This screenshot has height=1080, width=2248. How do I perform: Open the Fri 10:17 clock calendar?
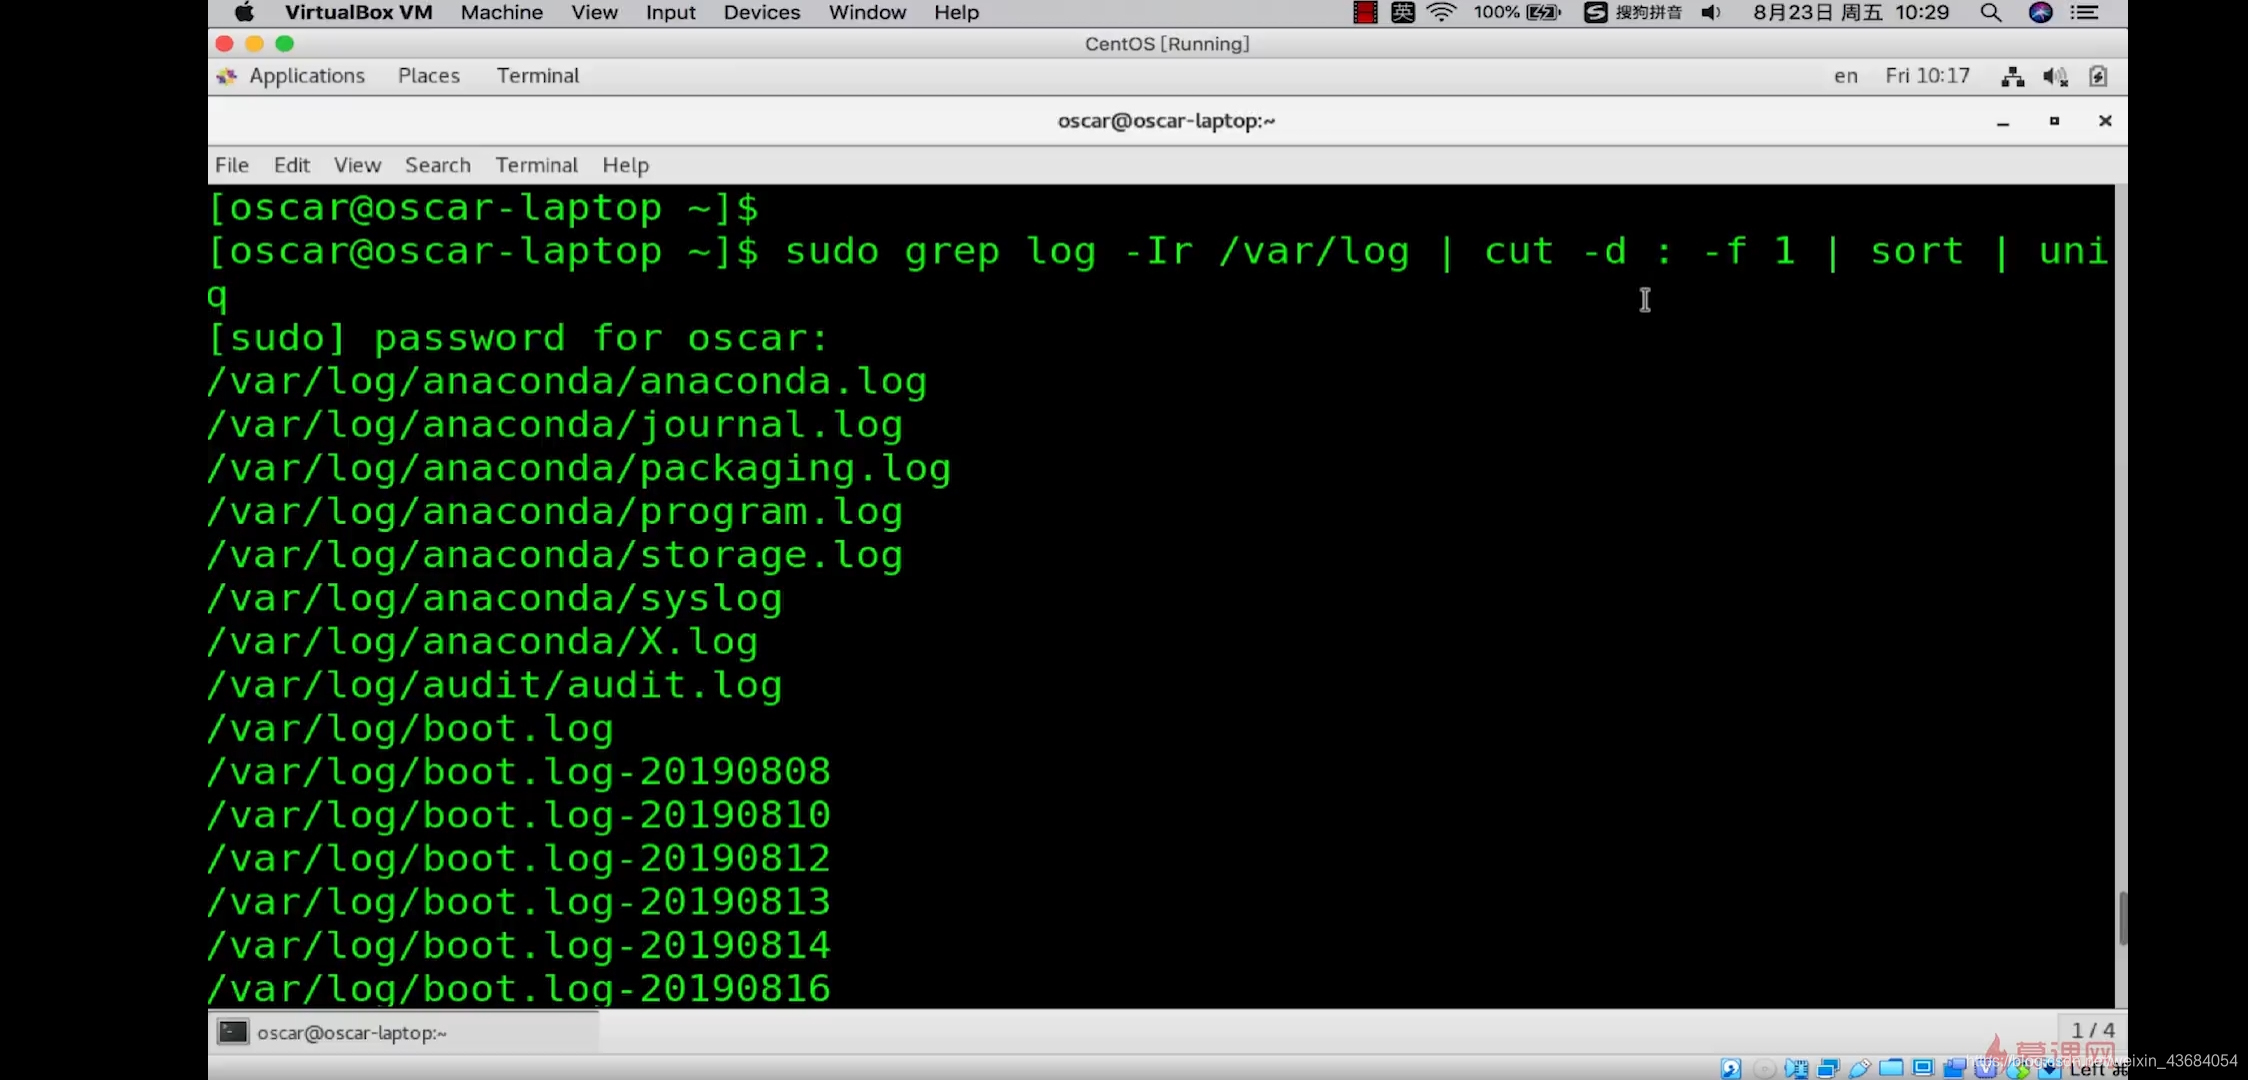(1926, 76)
